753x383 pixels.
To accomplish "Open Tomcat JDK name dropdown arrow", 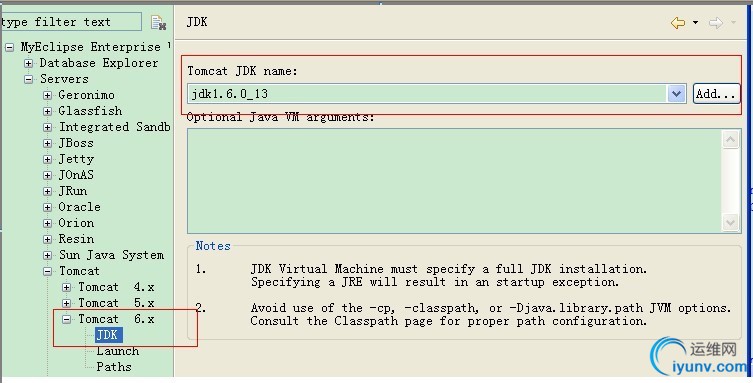I will [x=676, y=94].
